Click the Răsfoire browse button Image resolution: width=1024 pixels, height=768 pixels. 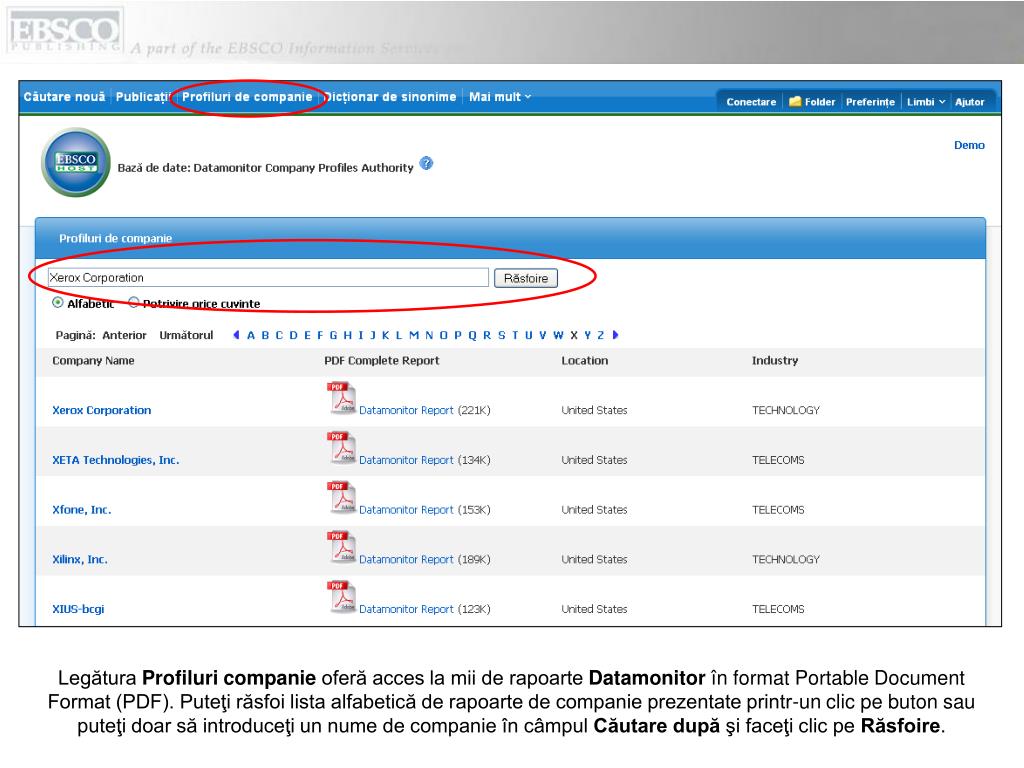pos(526,278)
